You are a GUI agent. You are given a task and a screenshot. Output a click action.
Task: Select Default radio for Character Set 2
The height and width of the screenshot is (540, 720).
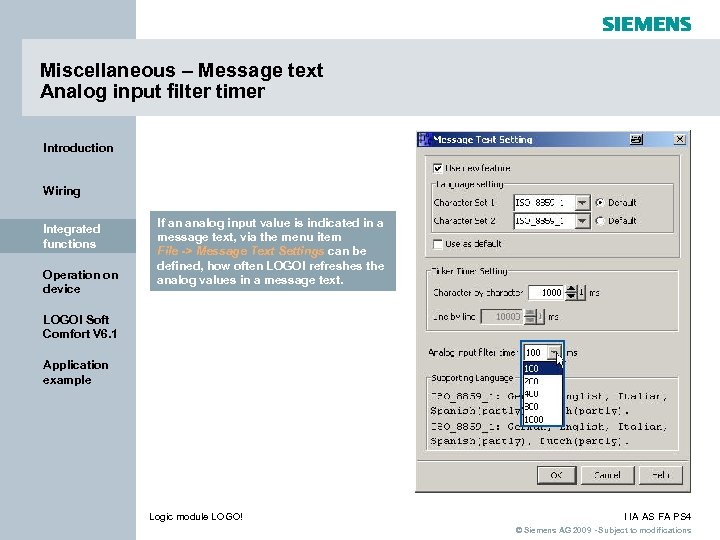[600, 221]
